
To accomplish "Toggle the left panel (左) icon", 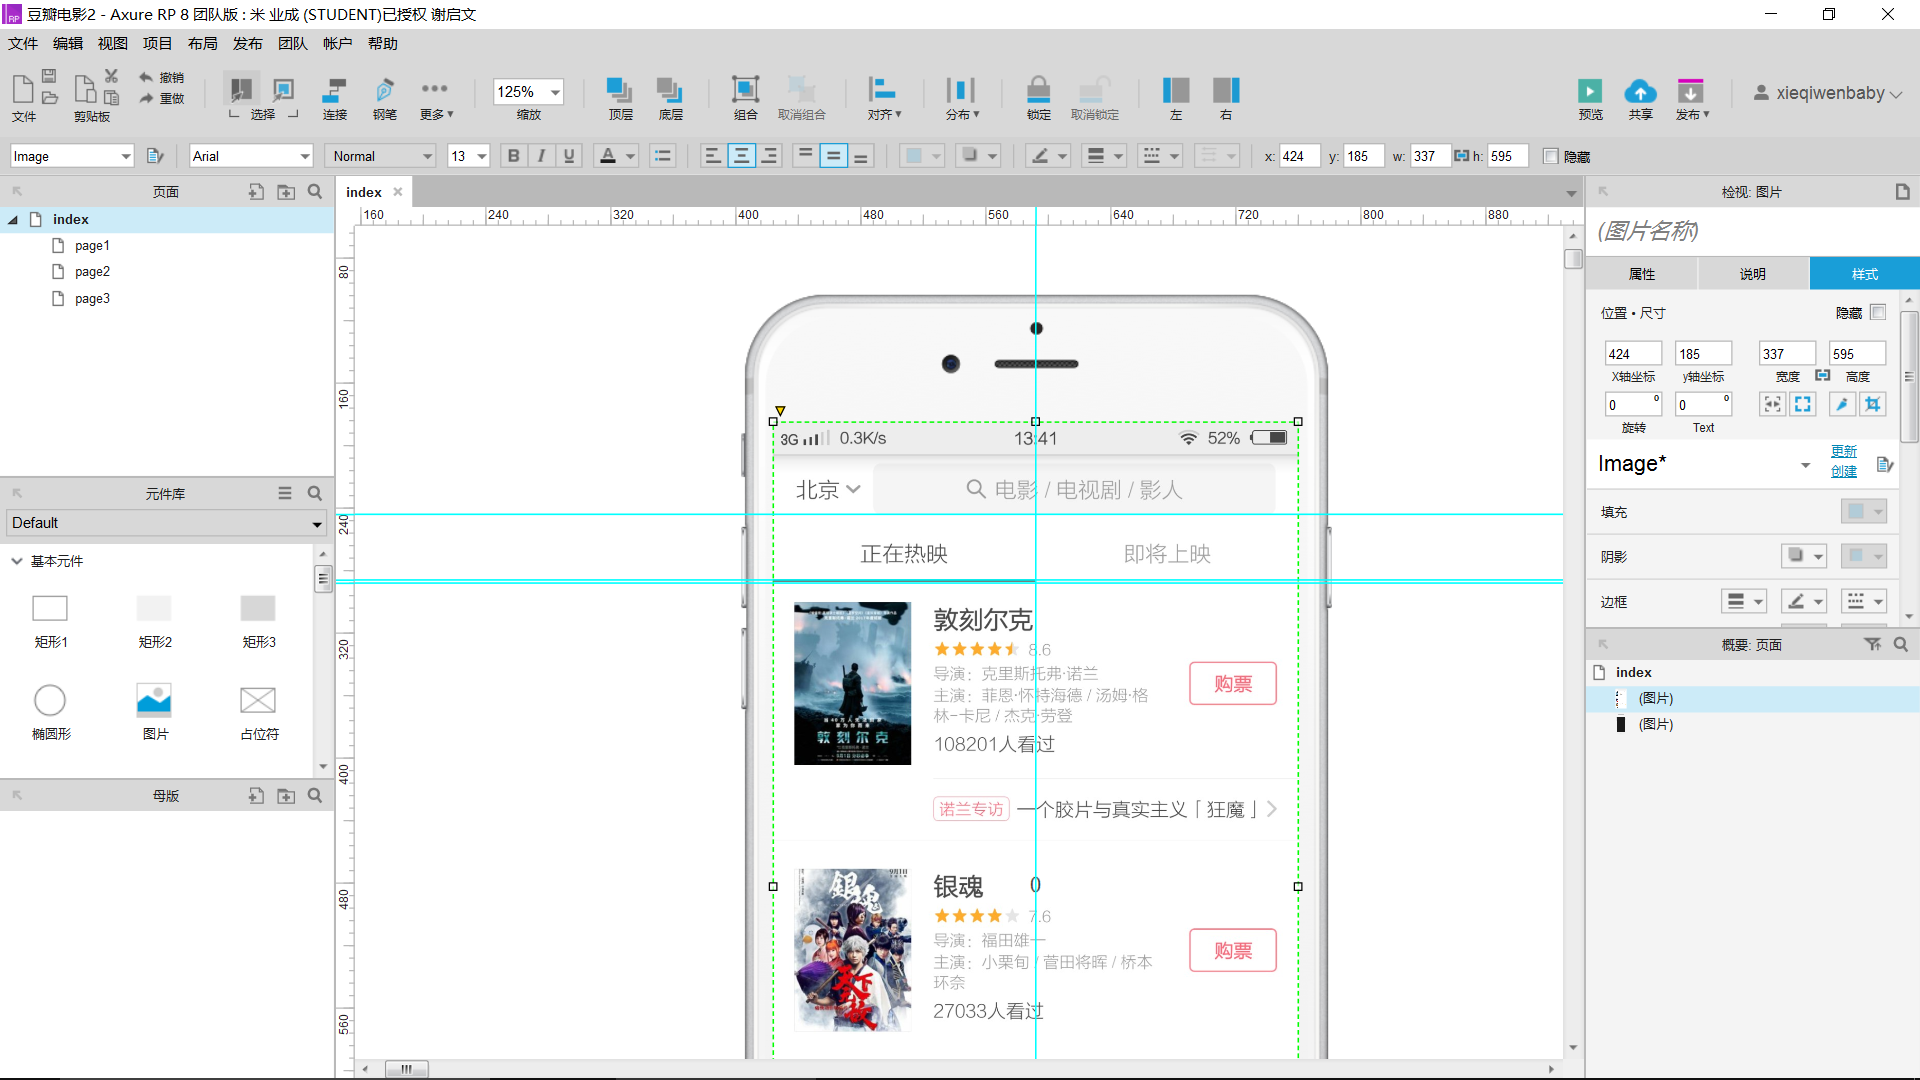I will (1176, 98).
